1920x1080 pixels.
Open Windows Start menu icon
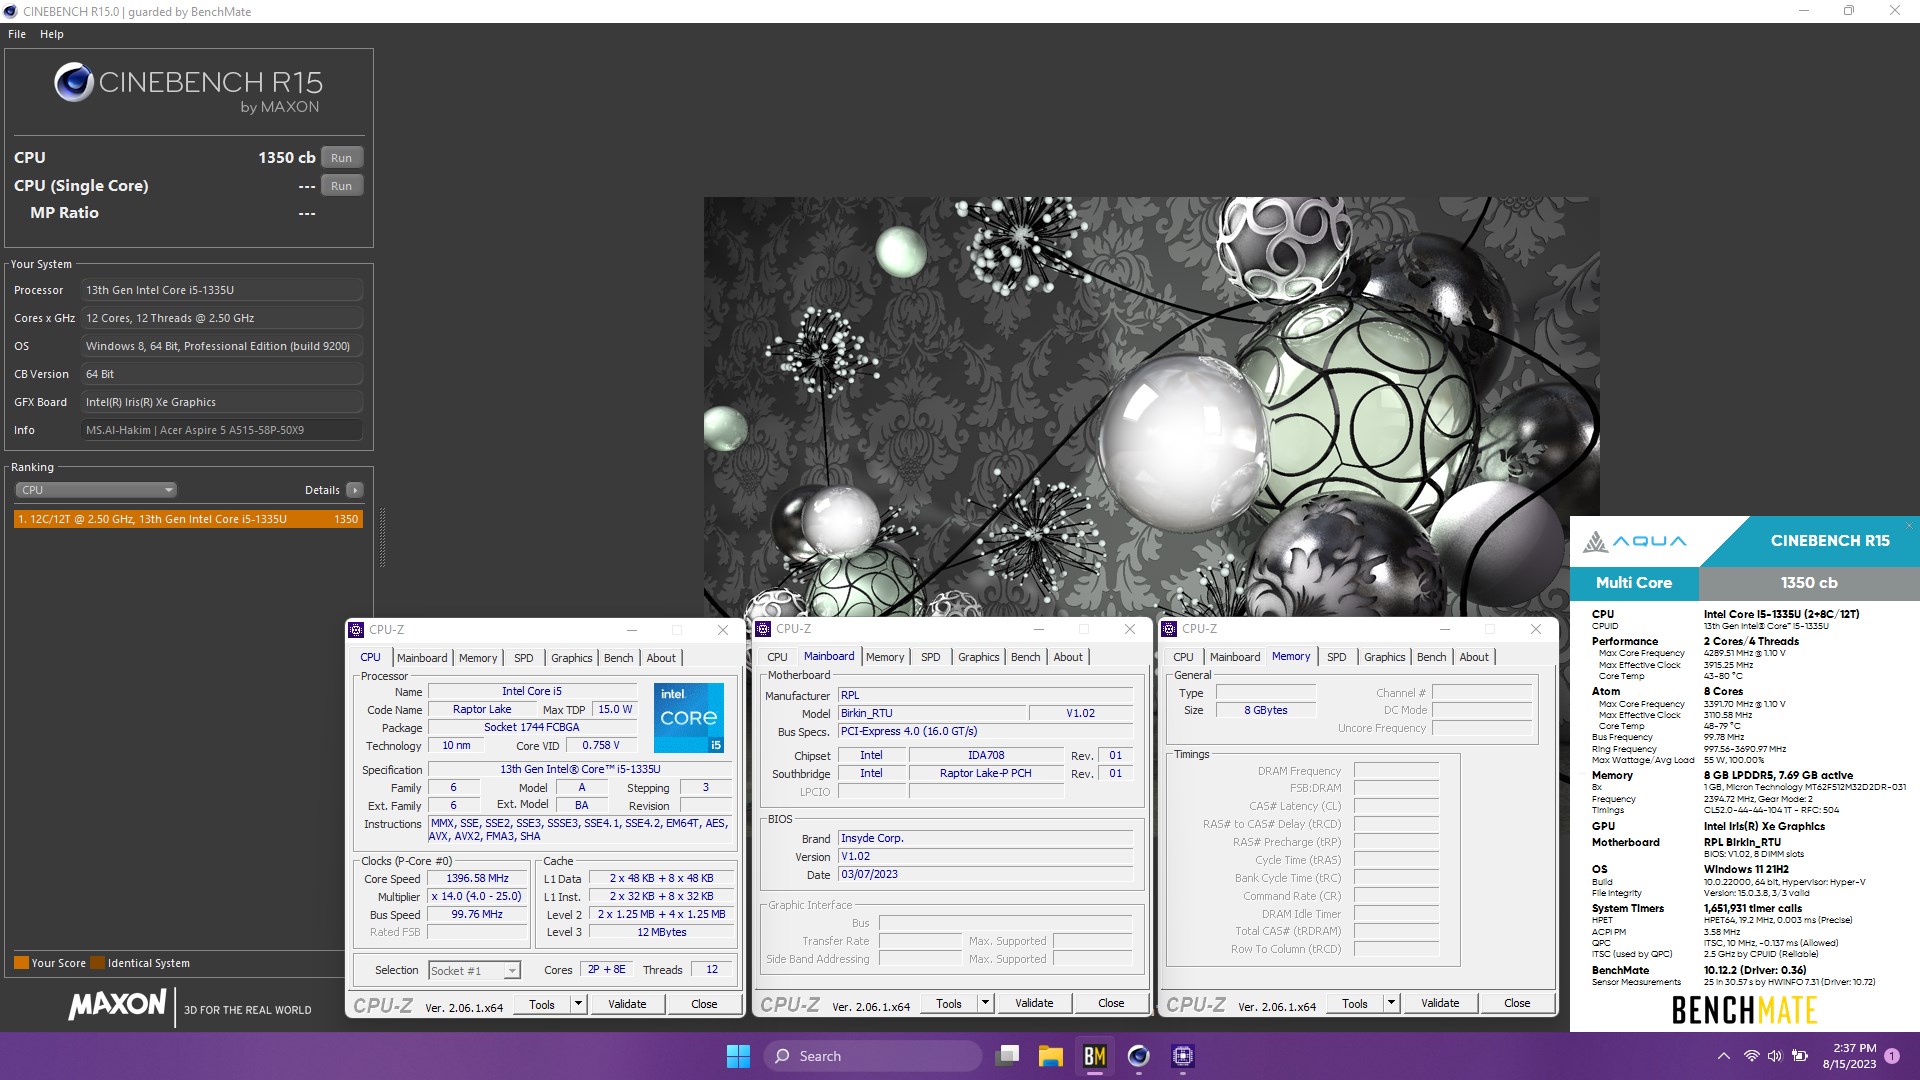click(738, 1056)
